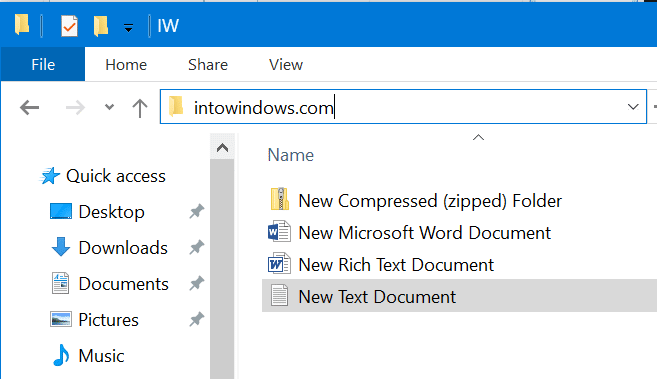This screenshot has width=657, height=379.
Task: Click the folder icon in the title bar
Action: coord(22,24)
